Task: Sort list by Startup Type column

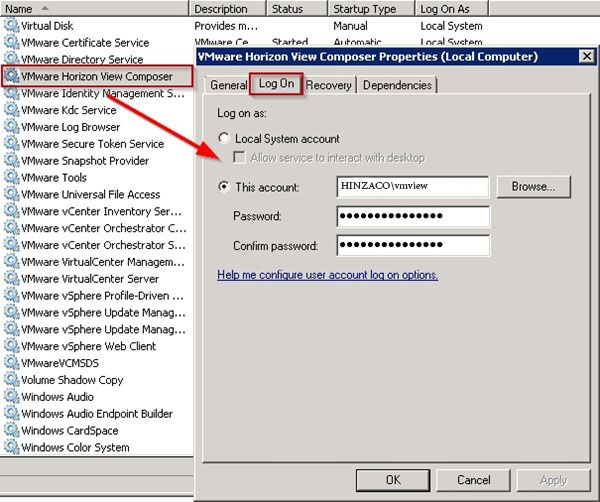Action: coord(368,8)
